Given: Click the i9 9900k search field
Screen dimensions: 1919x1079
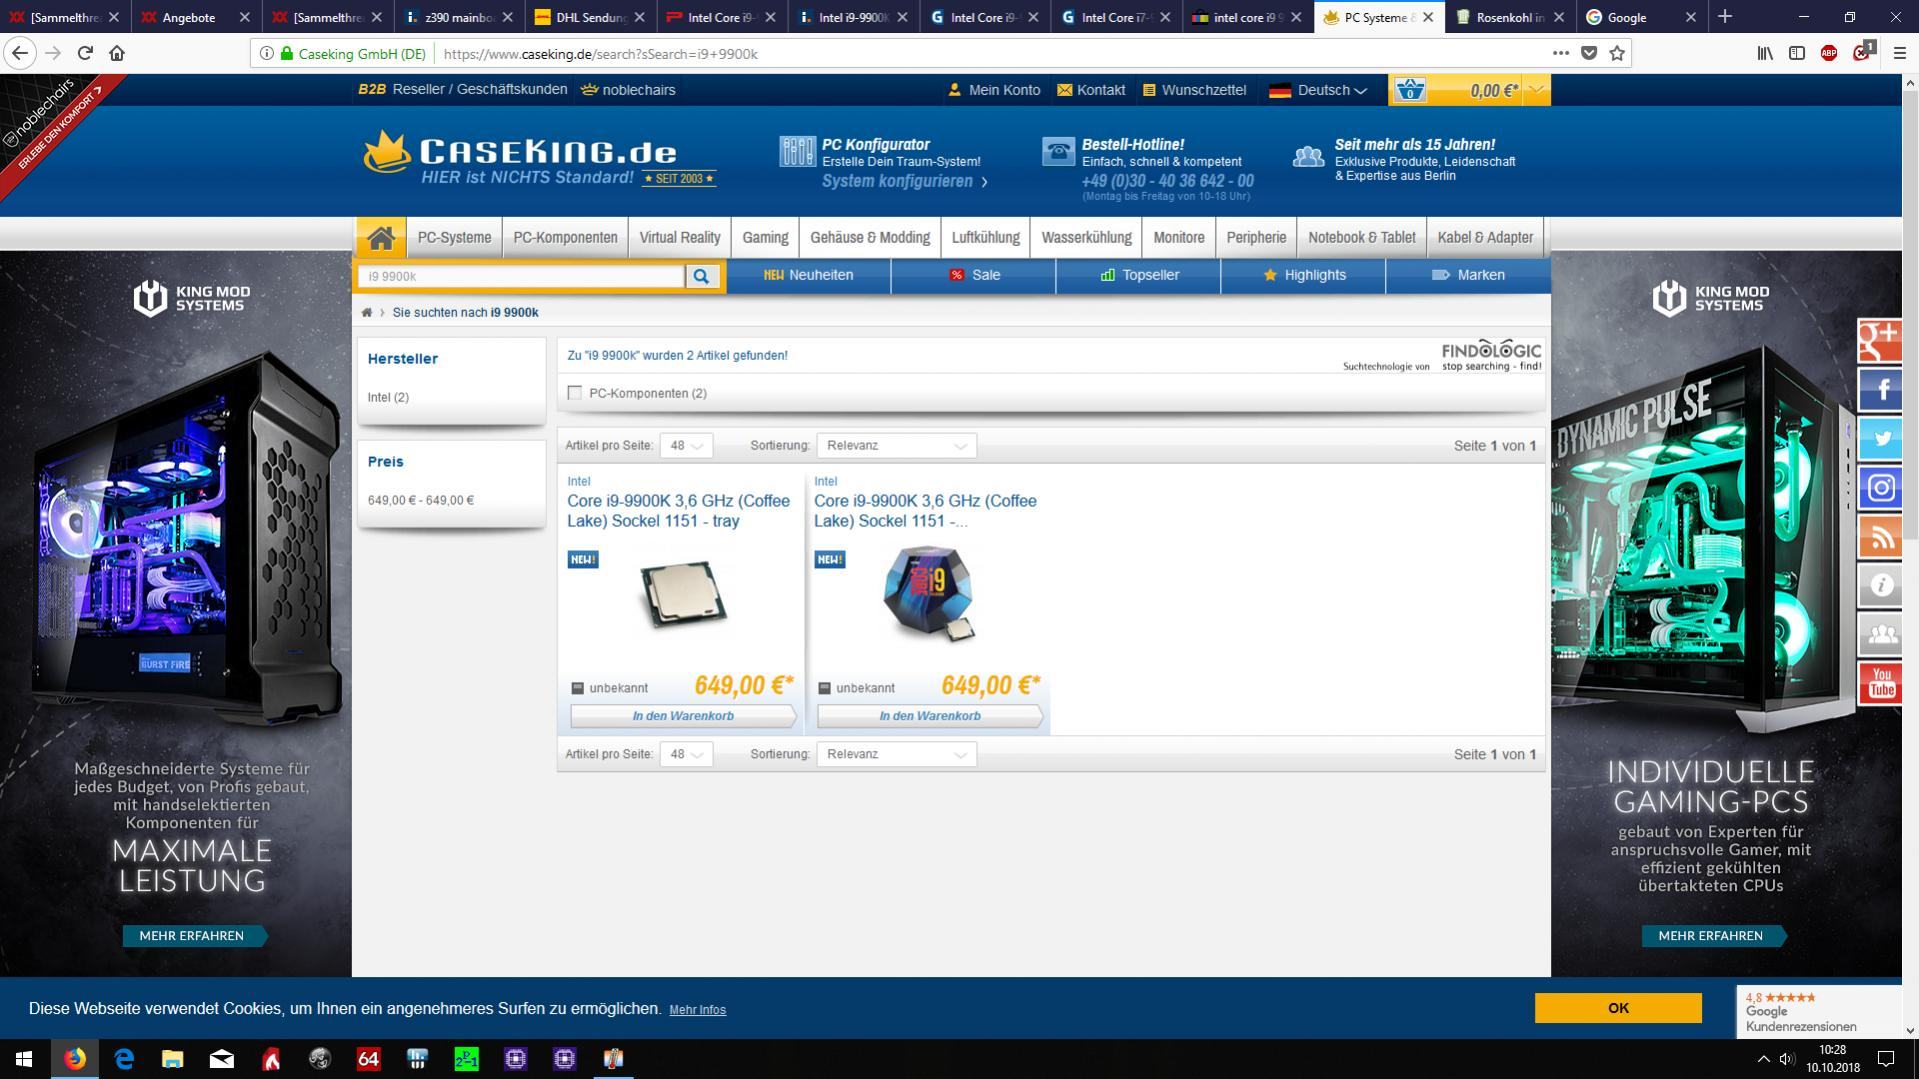Looking at the screenshot, I should (522, 276).
